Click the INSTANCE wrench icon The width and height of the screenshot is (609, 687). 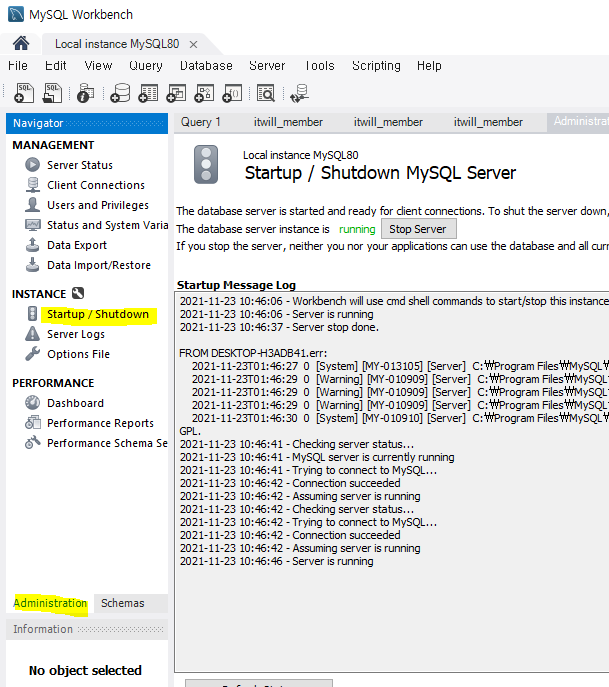point(78,293)
